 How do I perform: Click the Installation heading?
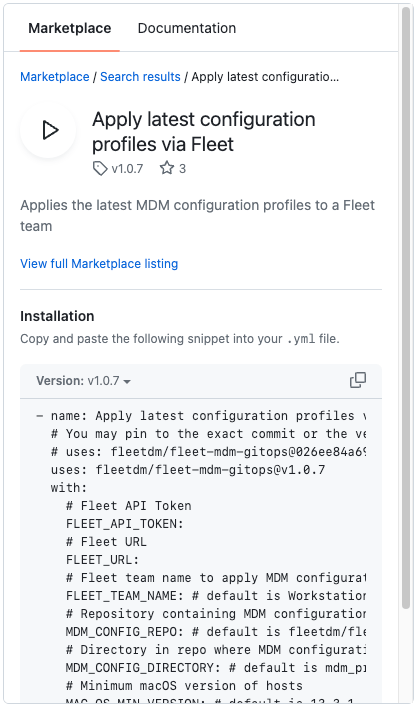57,316
